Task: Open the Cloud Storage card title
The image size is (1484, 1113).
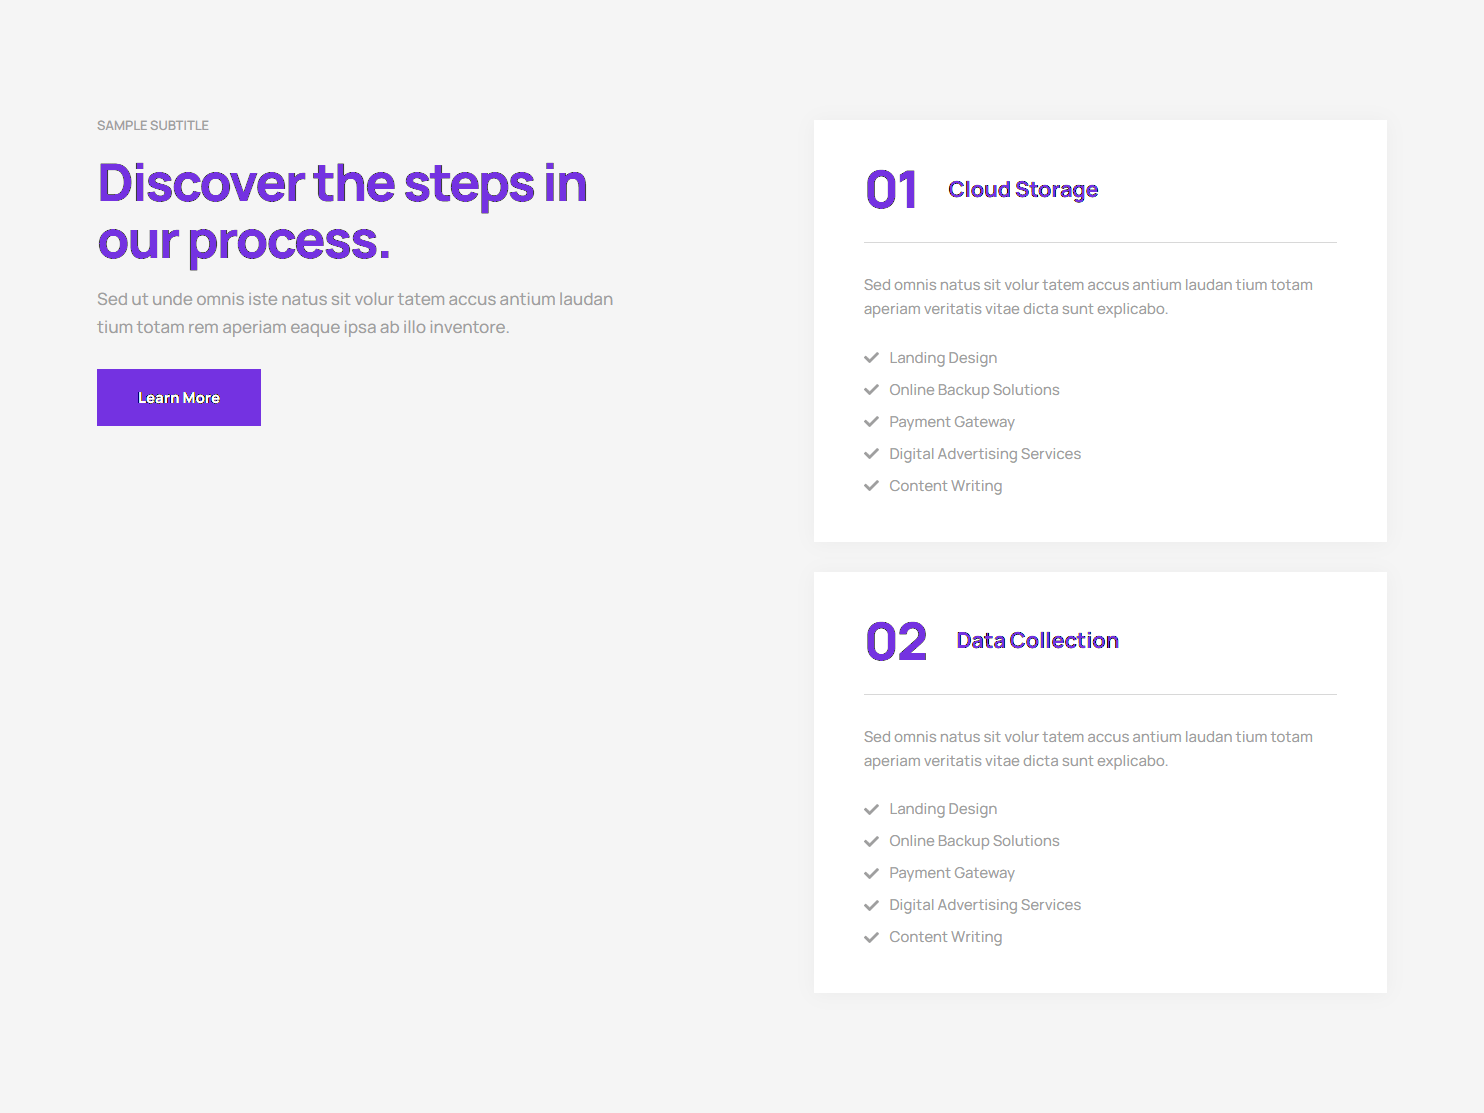Action: coord(1023,190)
